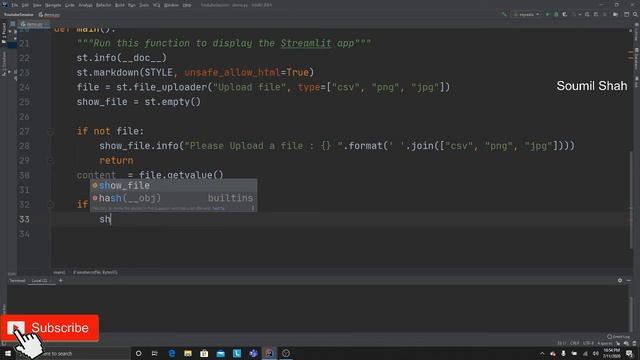Choose show_file from autocomplete list

pyautogui.click(x=173, y=185)
